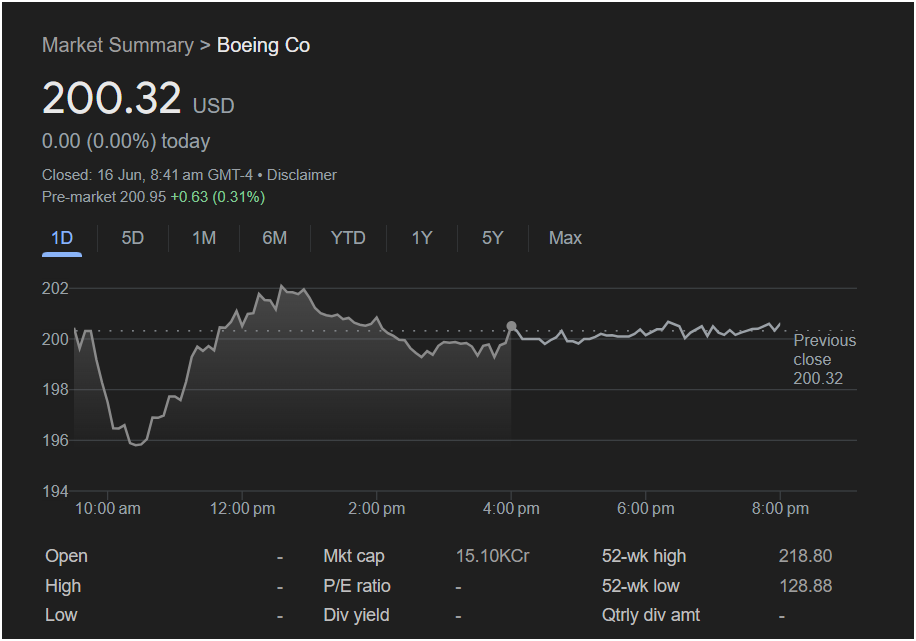Click the 10:00 am axis label
Image resolution: width=916 pixels, height=641 pixels.
click(107, 508)
